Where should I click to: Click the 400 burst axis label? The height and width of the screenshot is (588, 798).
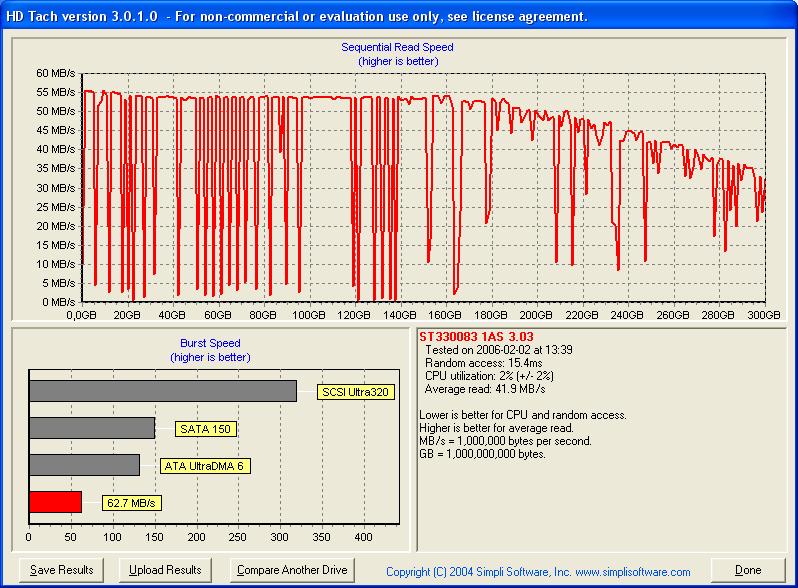pyautogui.click(x=363, y=537)
